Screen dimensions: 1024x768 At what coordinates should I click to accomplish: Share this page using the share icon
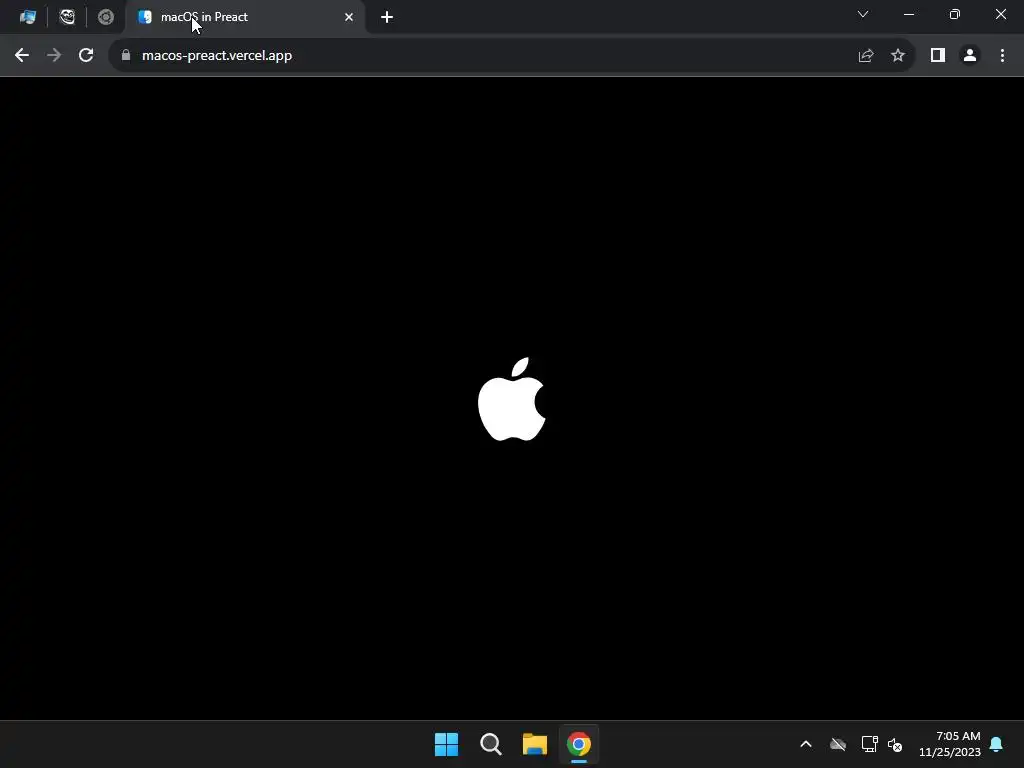(866, 56)
